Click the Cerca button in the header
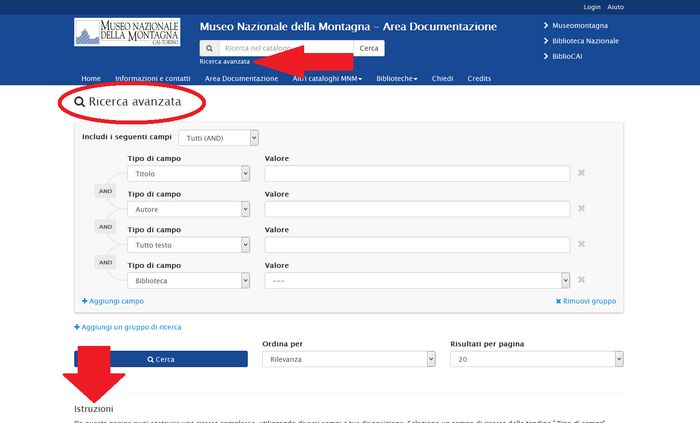This screenshot has width=700, height=423. (369, 48)
